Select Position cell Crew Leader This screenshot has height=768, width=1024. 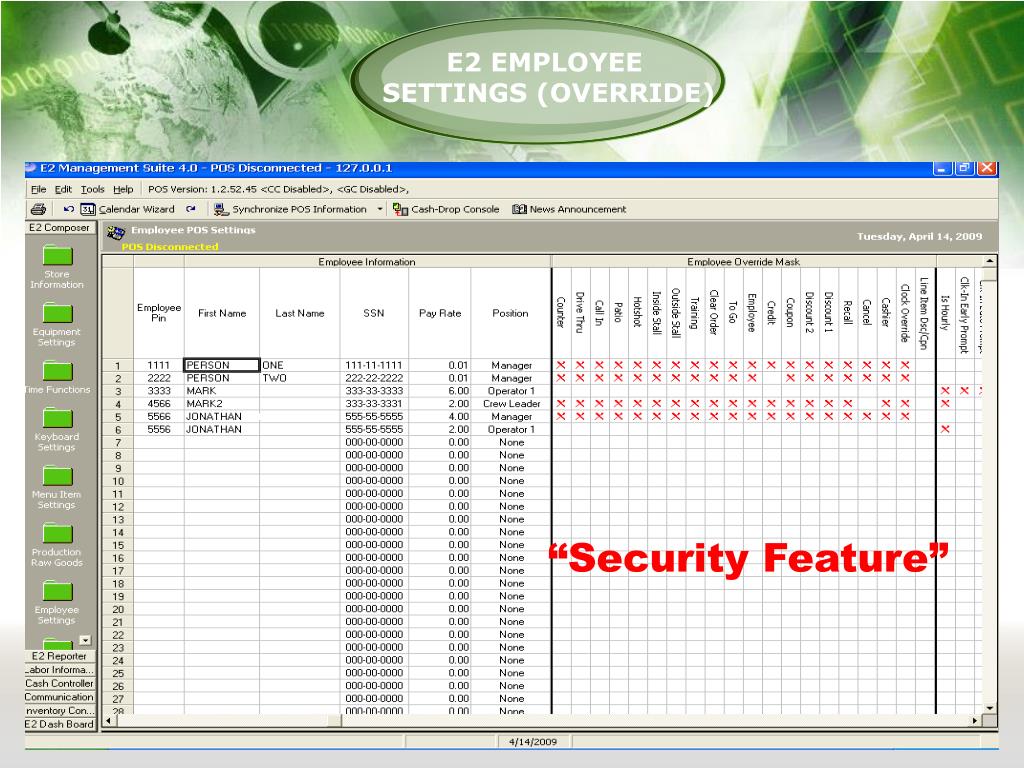(511, 404)
